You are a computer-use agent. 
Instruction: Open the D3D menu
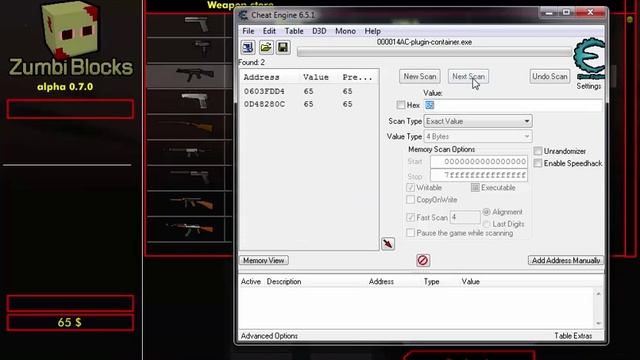(x=319, y=31)
